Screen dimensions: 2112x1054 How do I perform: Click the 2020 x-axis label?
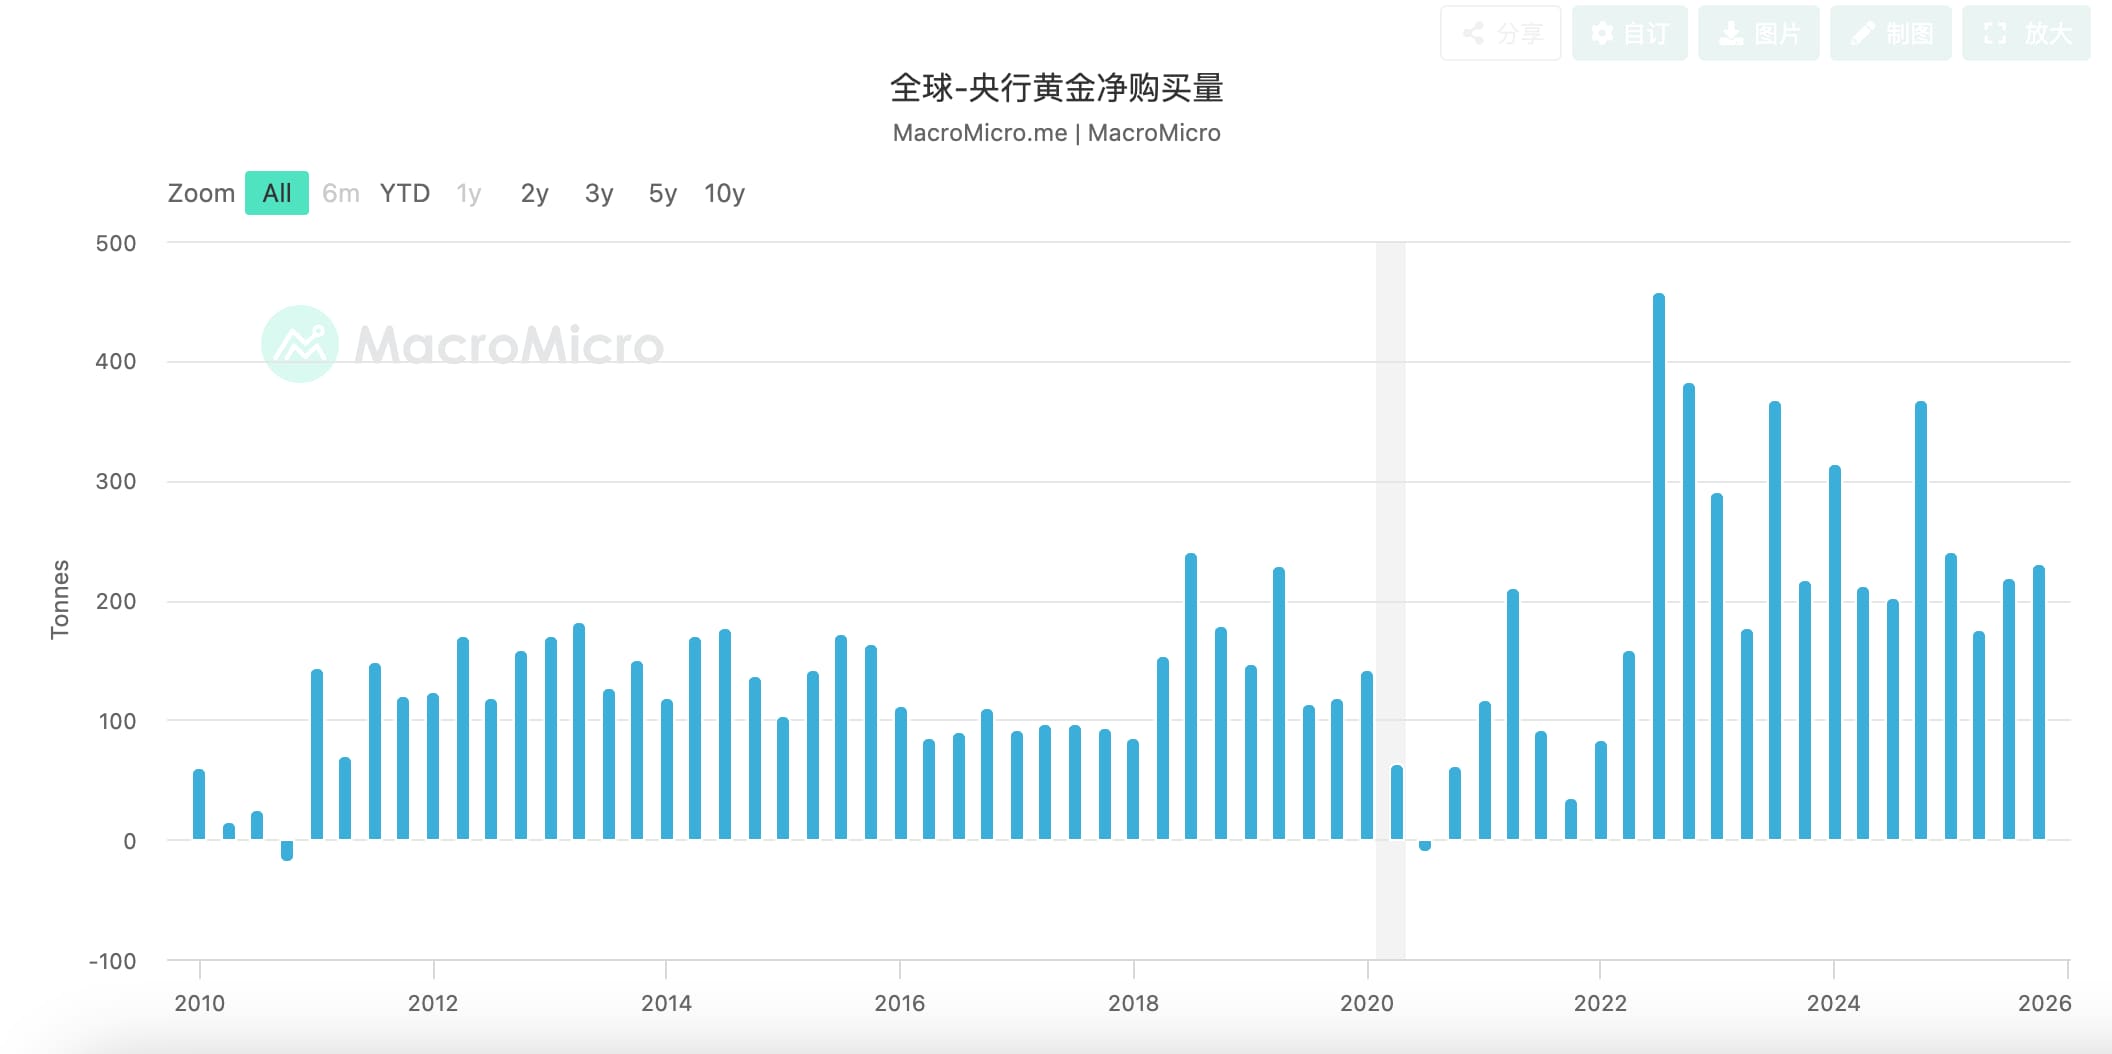[1367, 1003]
